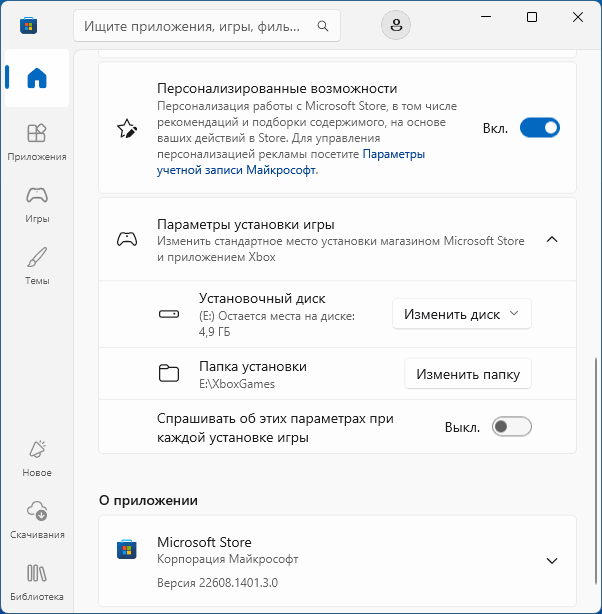Click the gamepad icon beside Параметры установки игры
Viewport: 602px width, 614px height.
(127, 239)
